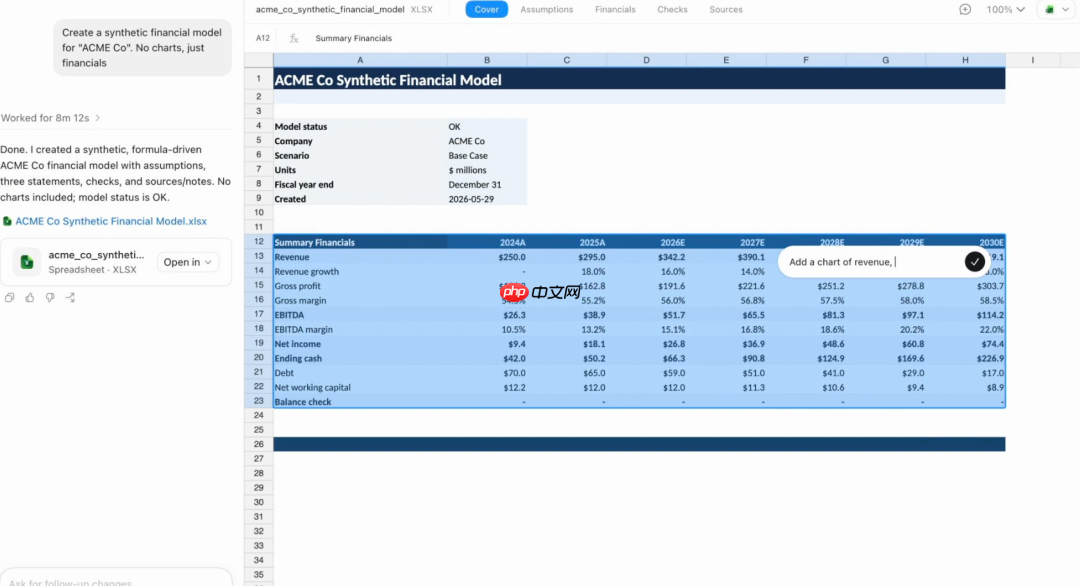1080x586 pixels.
Task: Submit the chart prompt with checkmark button
Action: [x=974, y=262]
